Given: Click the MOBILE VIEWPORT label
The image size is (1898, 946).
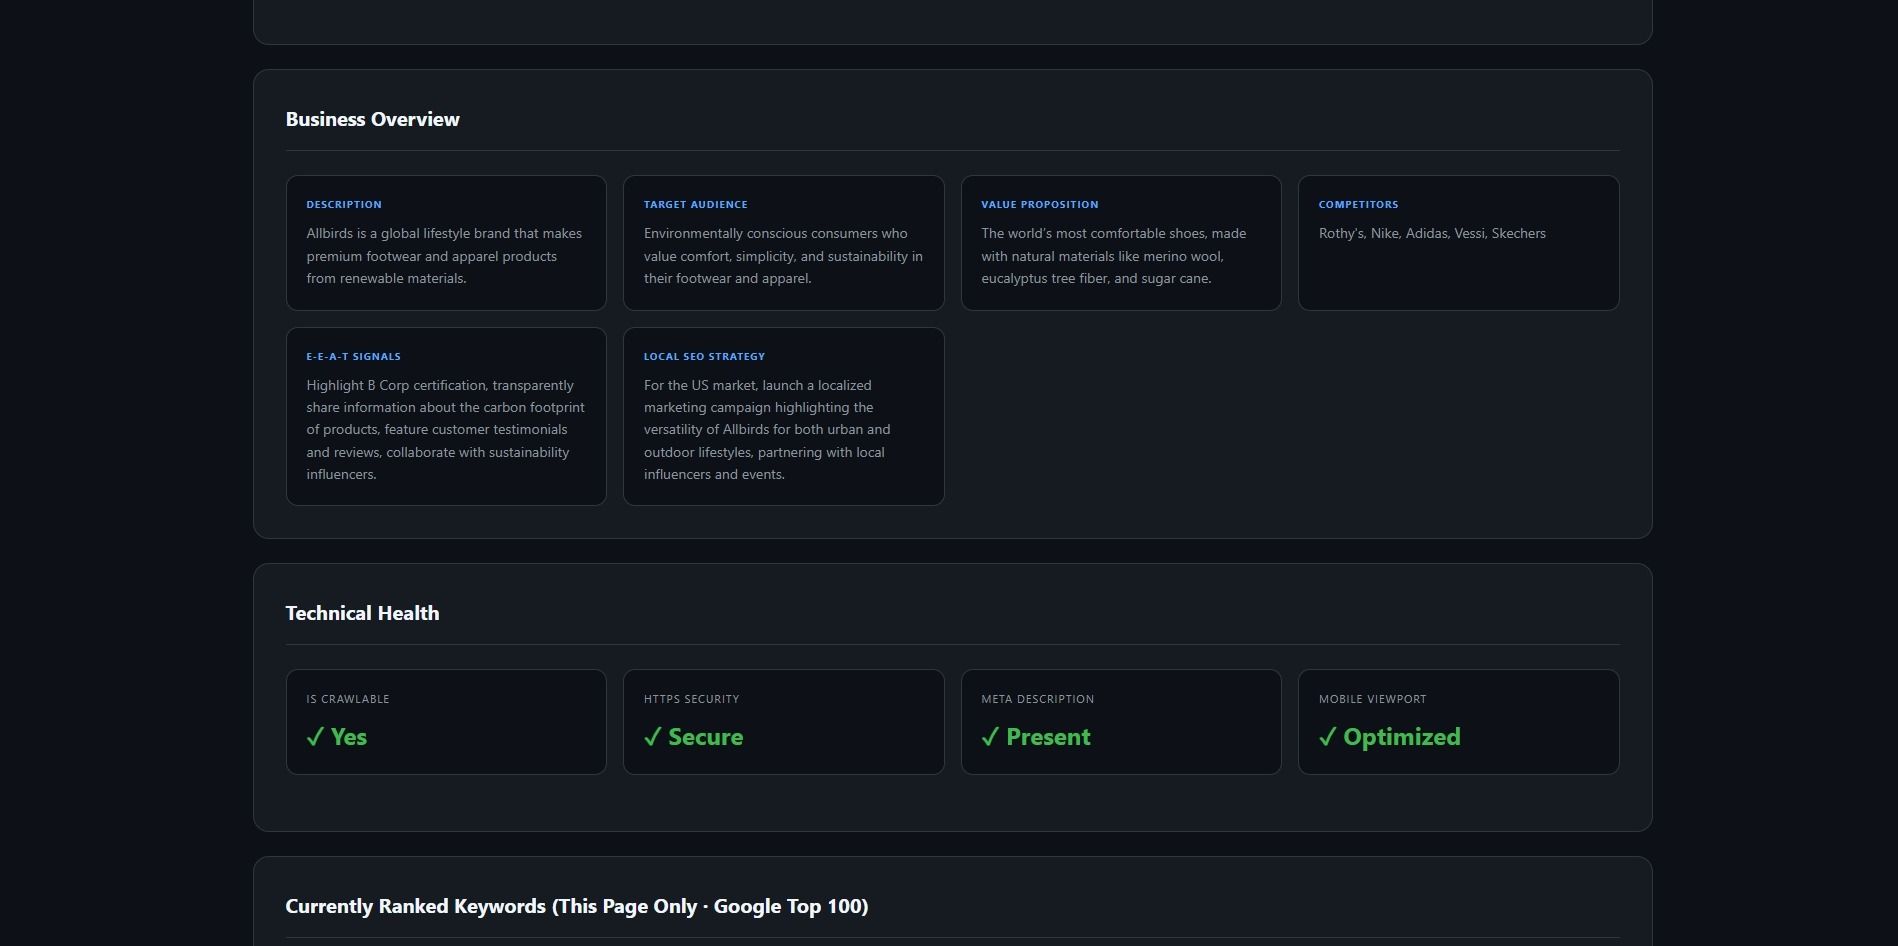Looking at the screenshot, I should (x=1372, y=699).
